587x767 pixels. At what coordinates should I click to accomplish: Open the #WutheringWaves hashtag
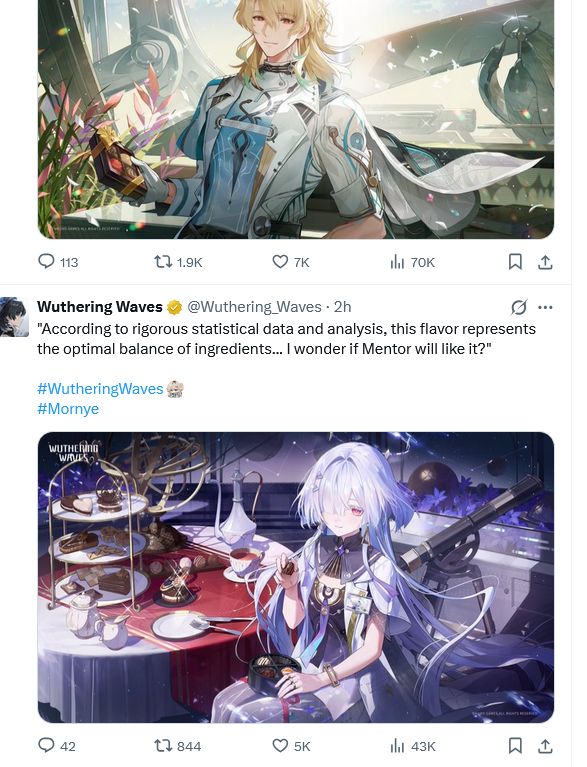click(x=100, y=389)
